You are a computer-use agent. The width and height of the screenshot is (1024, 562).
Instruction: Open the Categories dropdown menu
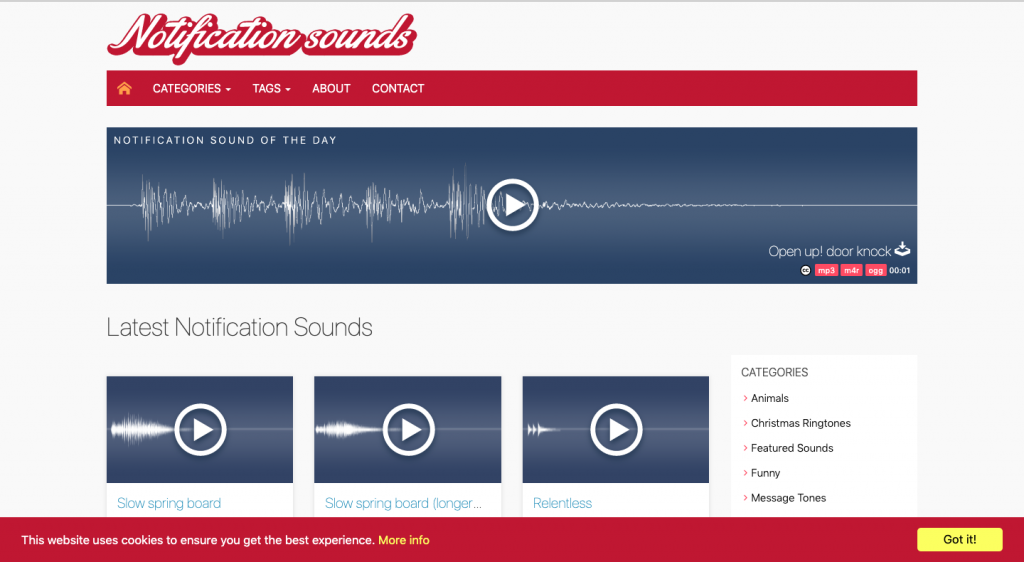coord(191,88)
